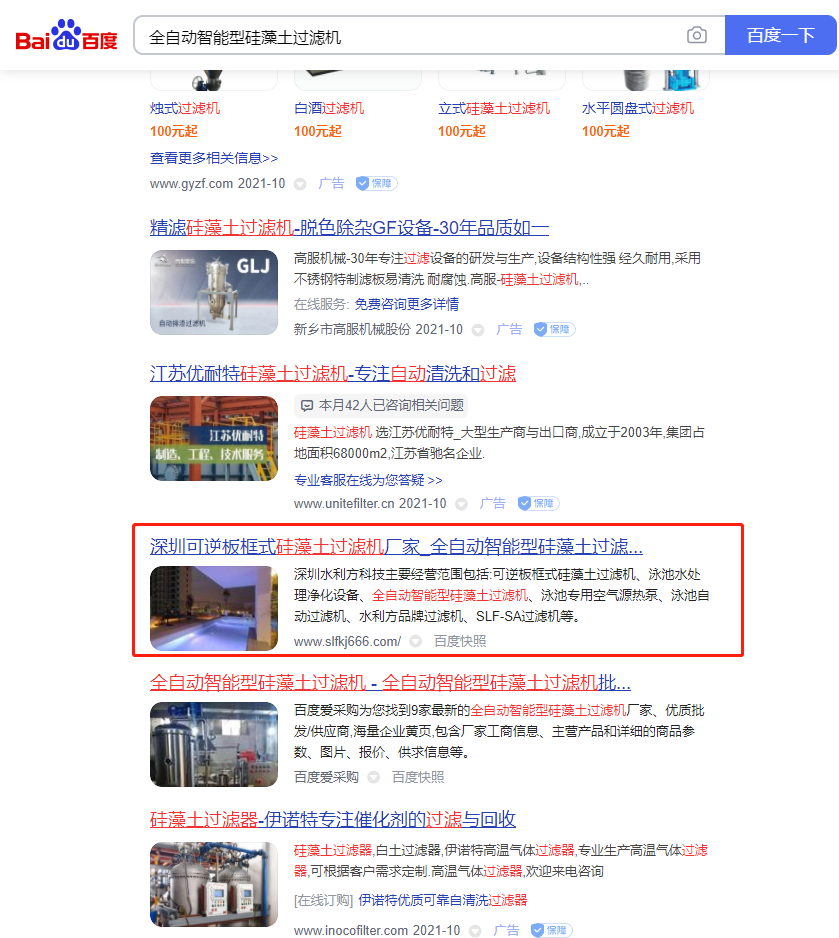Open 立式硅藻土过滤机 product link

[x=494, y=108]
